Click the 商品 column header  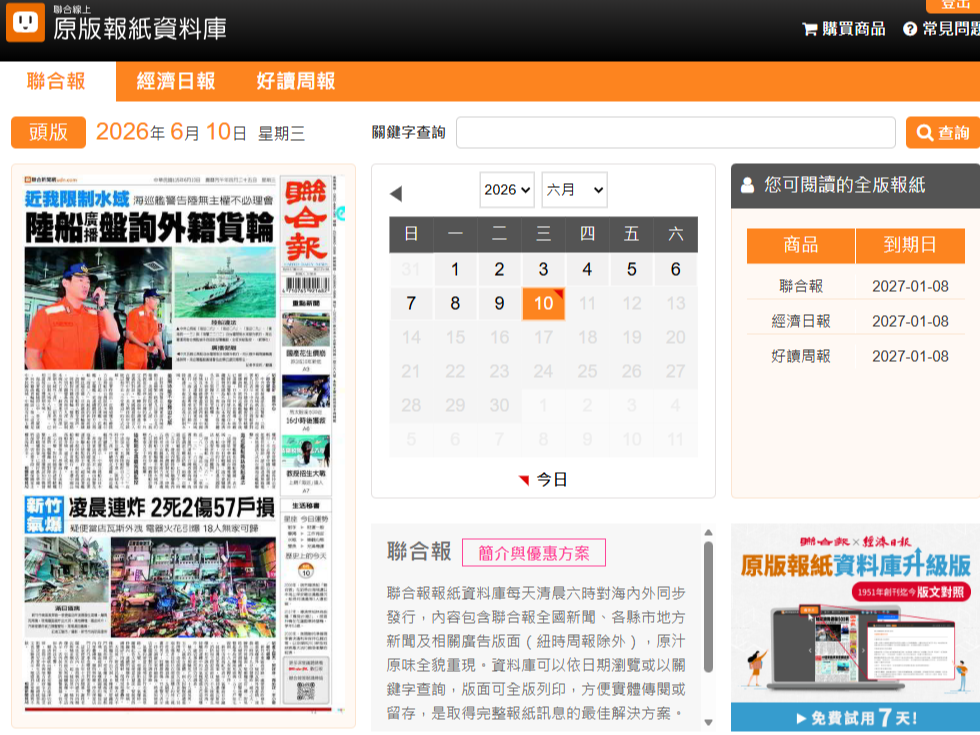pos(801,245)
